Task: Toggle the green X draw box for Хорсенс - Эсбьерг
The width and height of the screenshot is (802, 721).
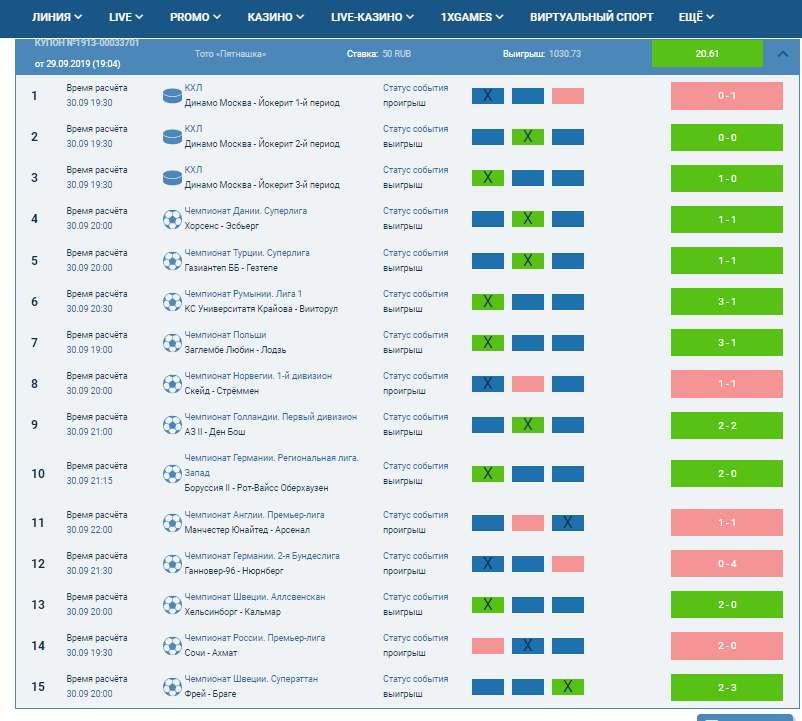Action: pos(527,219)
